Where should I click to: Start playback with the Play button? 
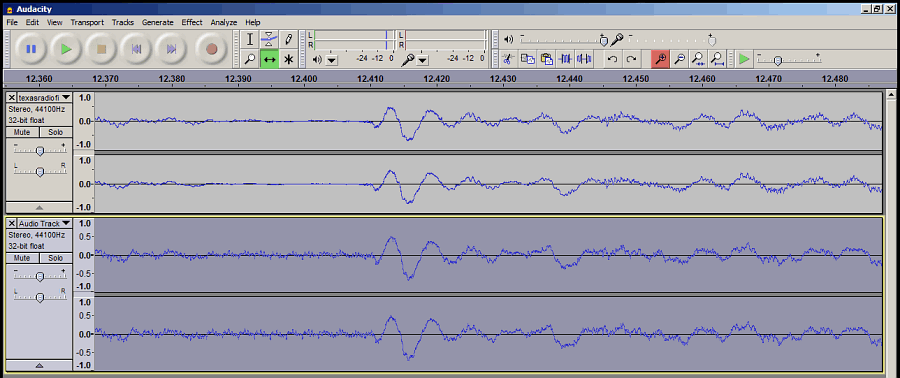pyautogui.click(x=66, y=49)
